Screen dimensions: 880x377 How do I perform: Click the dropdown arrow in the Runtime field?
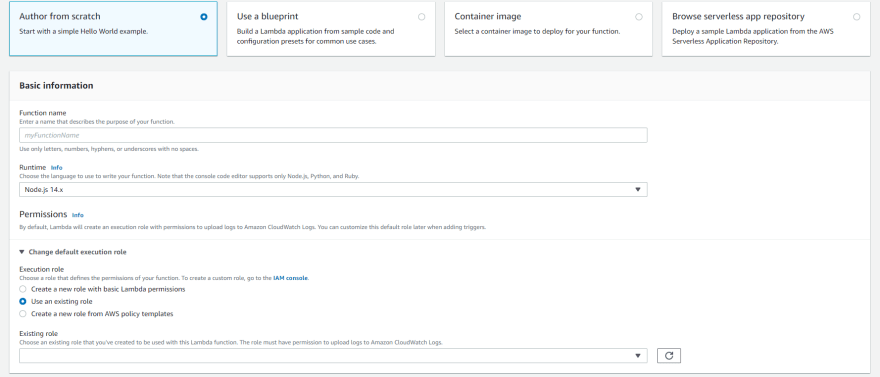(638, 190)
